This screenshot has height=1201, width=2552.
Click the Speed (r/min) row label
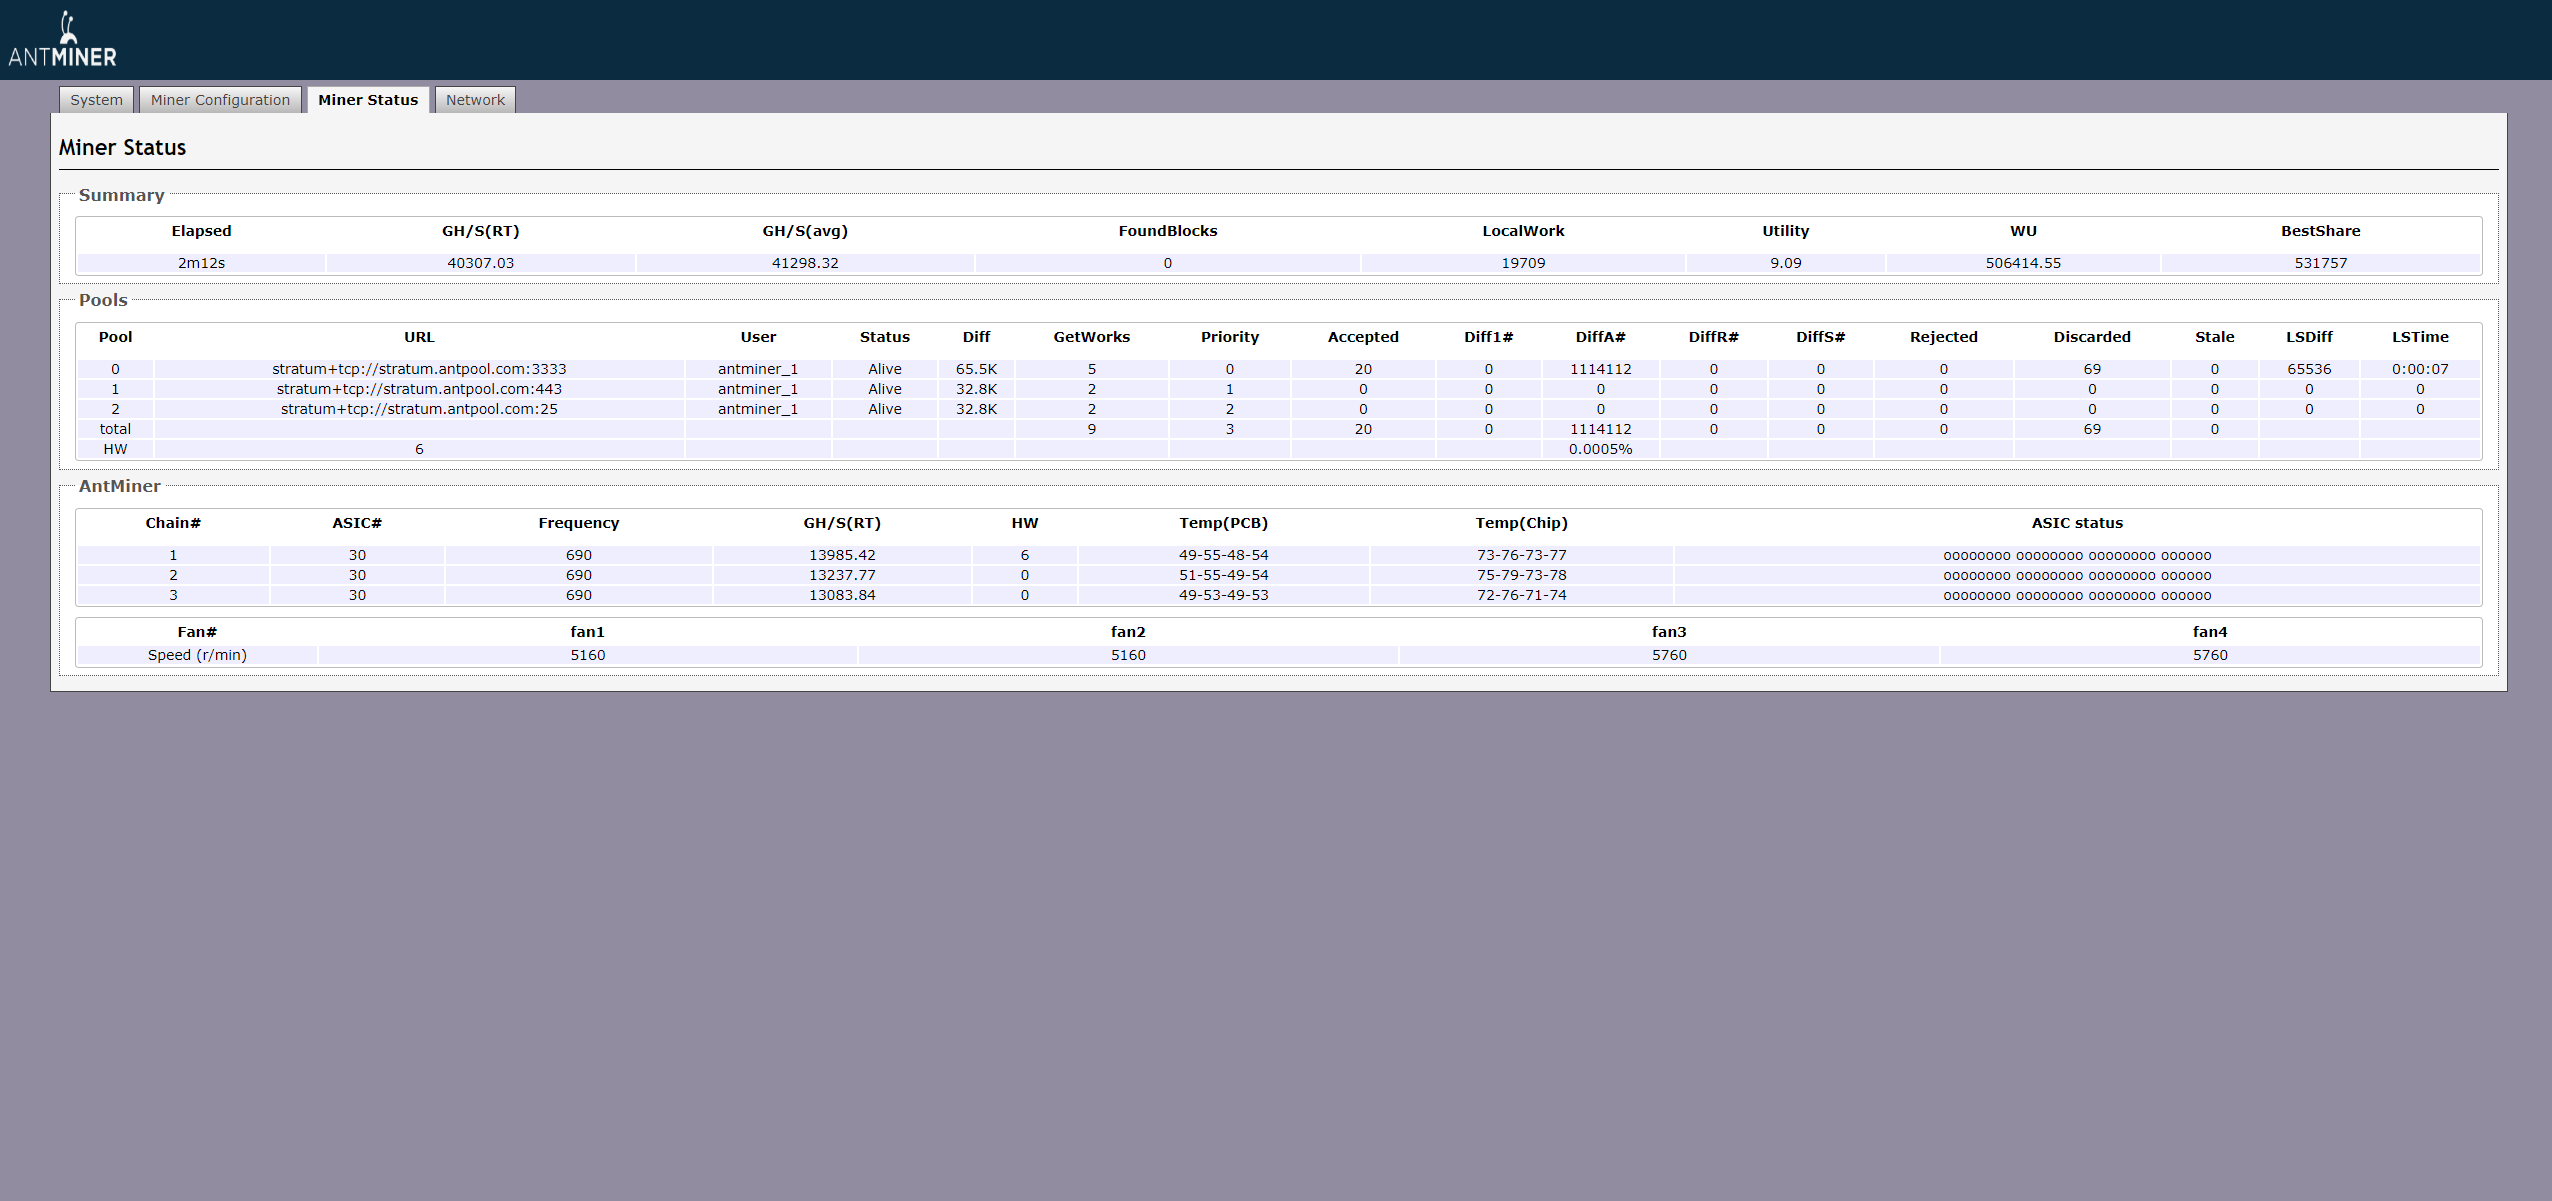pos(197,655)
